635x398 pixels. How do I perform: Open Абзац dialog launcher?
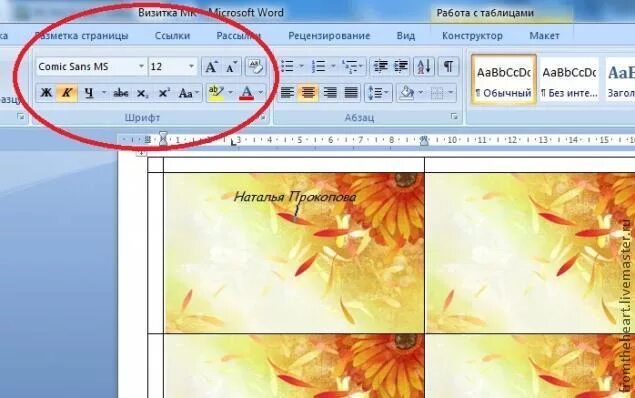(x=454, y=117)
